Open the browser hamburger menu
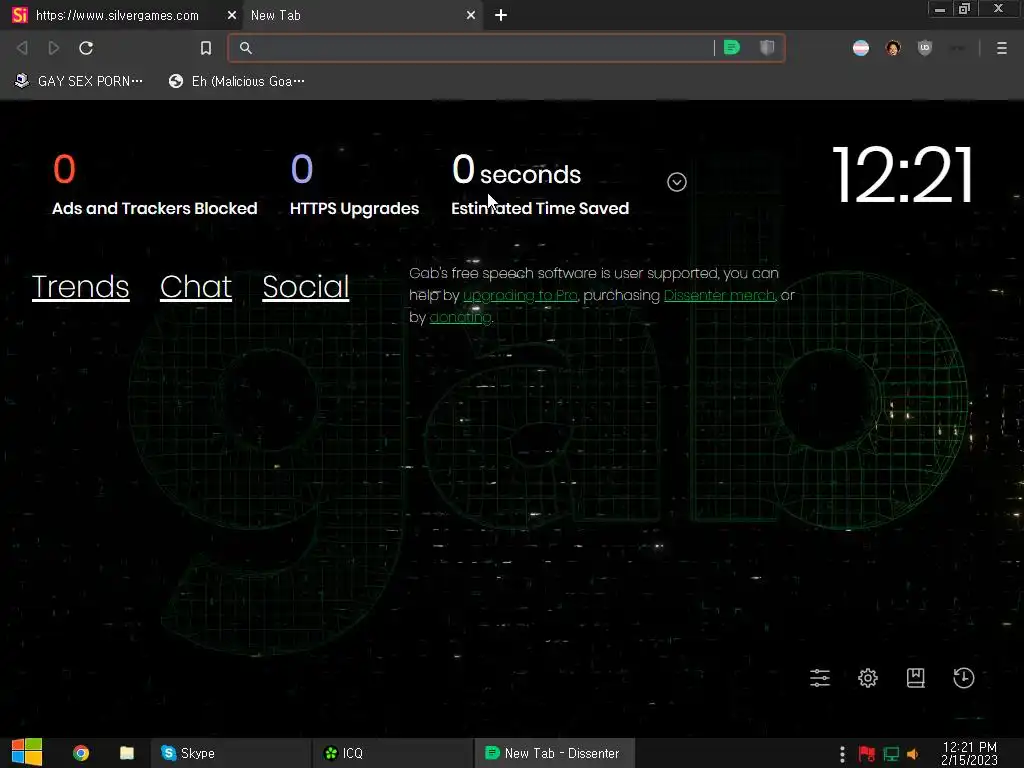 tap(1002, 48)
